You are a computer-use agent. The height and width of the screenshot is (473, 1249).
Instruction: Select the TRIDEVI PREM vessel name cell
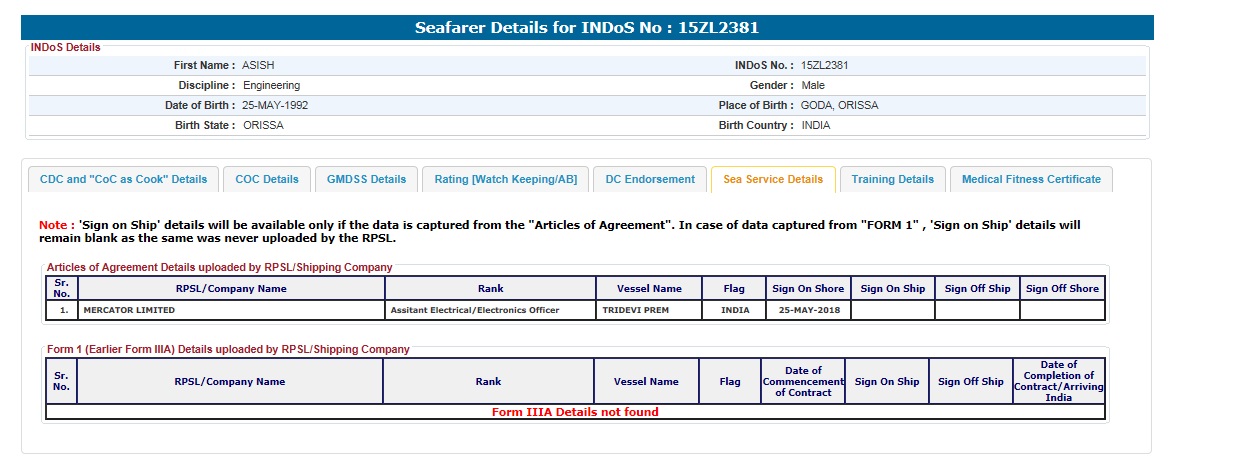tap(636, 311)
